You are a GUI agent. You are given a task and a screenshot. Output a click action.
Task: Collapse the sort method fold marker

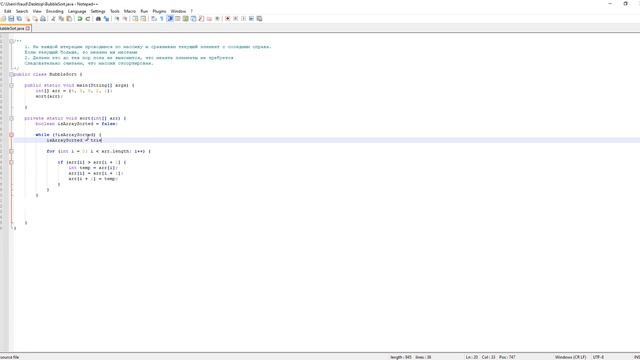coord(11,118)
